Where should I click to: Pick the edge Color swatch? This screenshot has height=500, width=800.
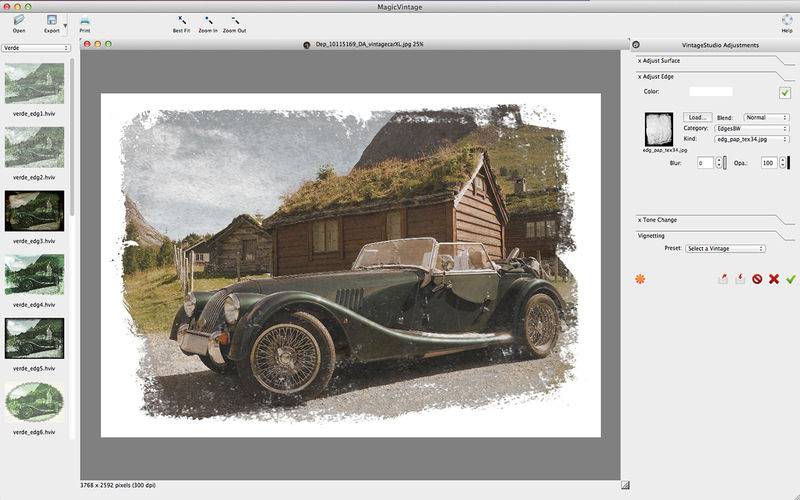(711, 91)
